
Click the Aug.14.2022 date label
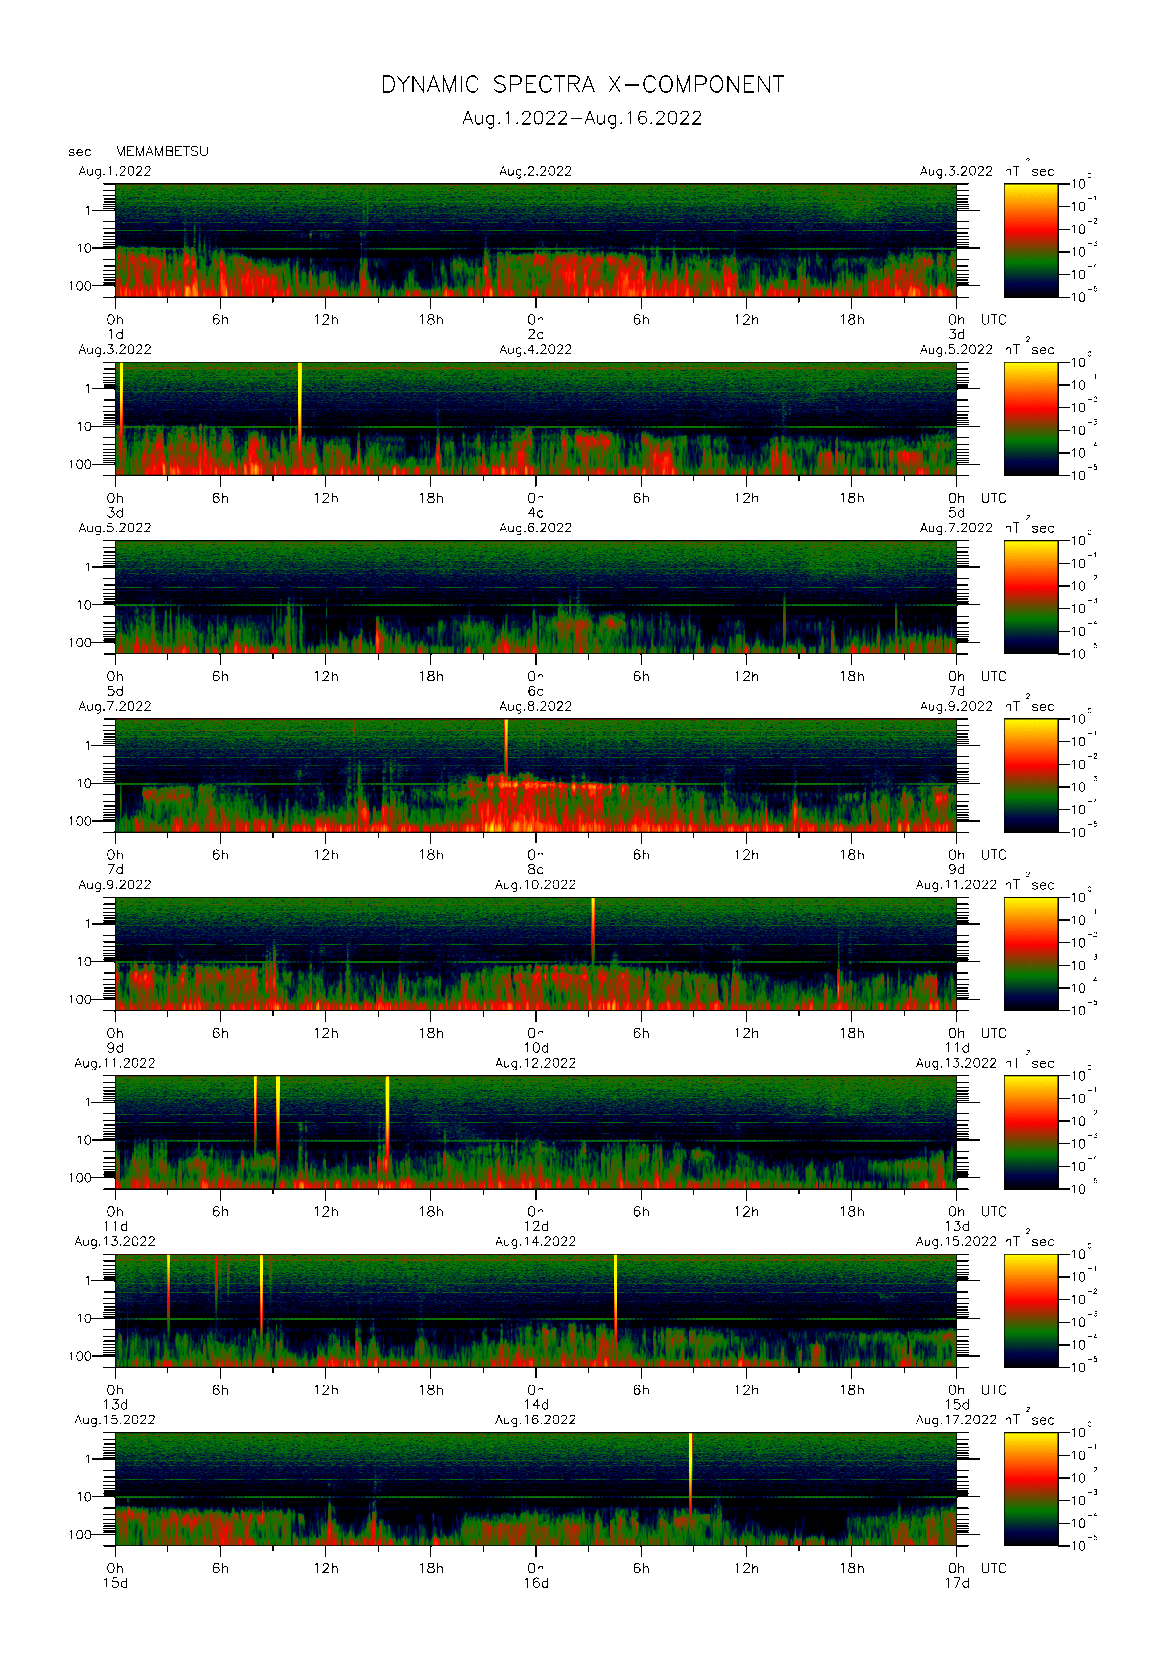[536, 1241]
